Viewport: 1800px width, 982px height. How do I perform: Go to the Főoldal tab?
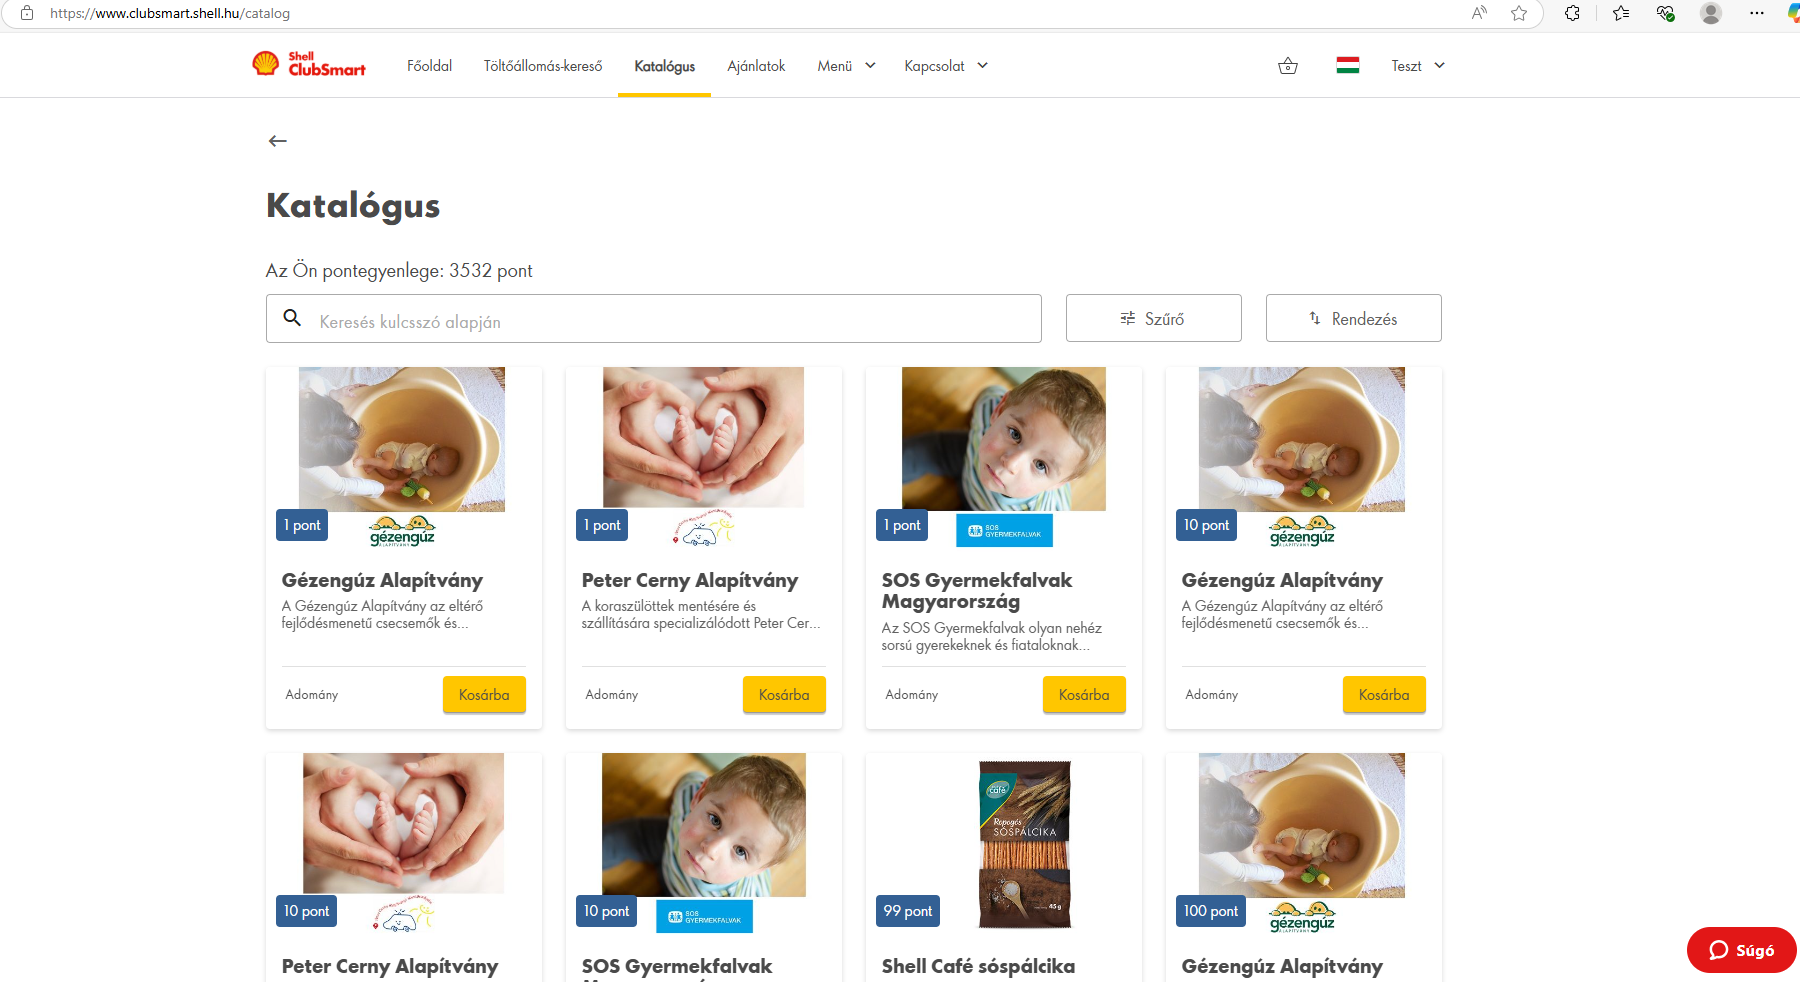click(429, 66)
